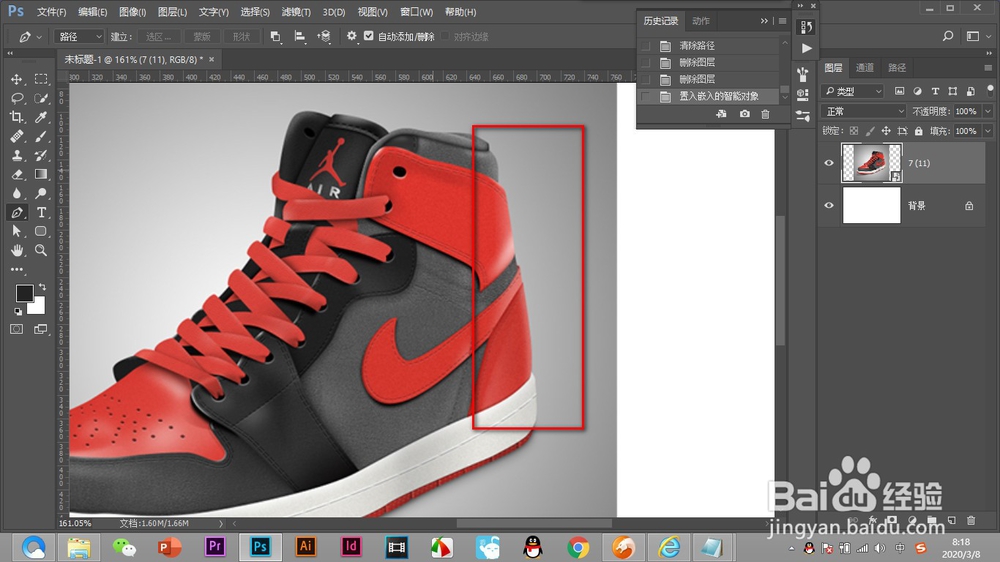Image resolution: width=1000 pixels, height=562 pixels.
Task: Select the Move tool
Action: click(17, 79)
